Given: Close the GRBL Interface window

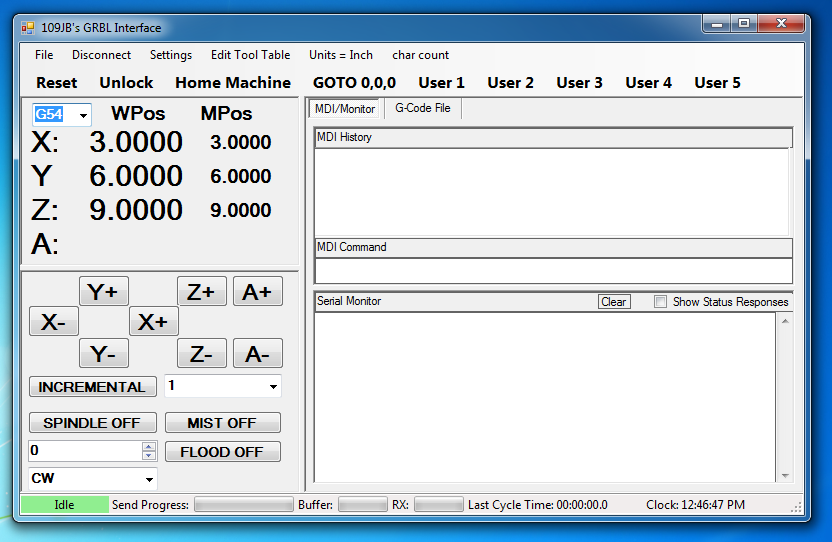Looking at the screenshot, I should [x=781, y=23].
